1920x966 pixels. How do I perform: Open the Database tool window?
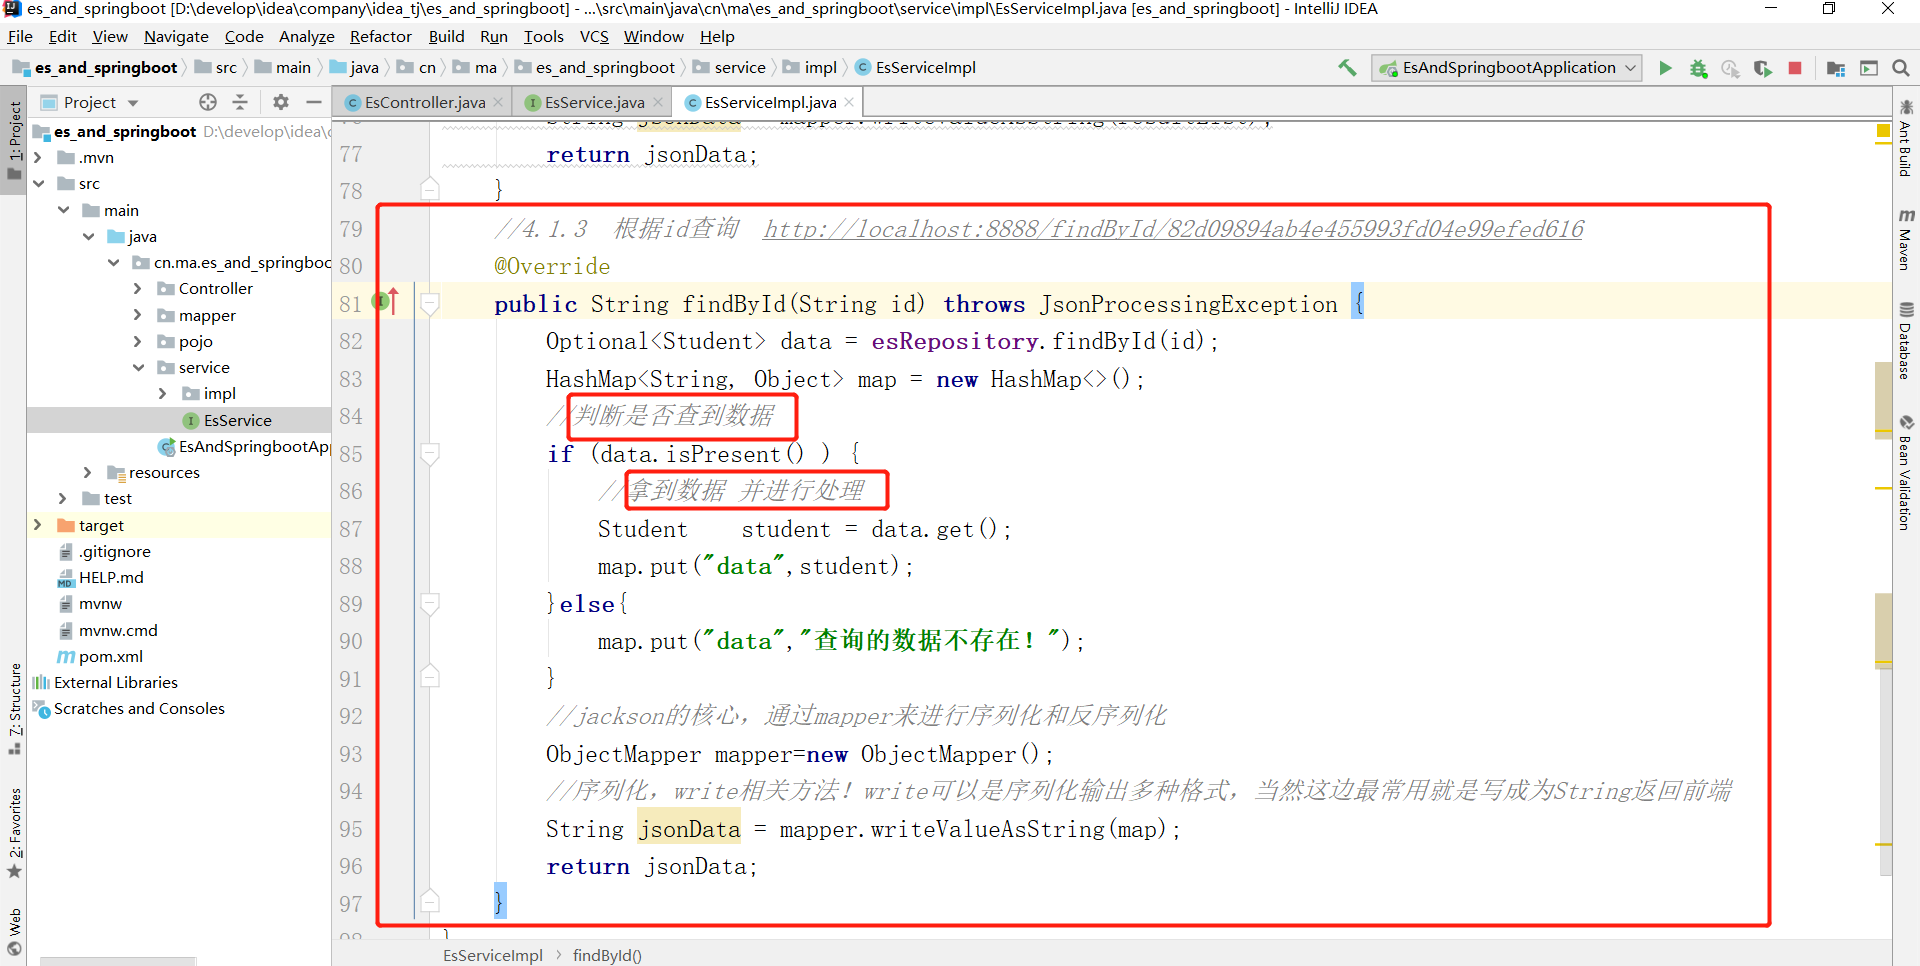pos(1906,340)
